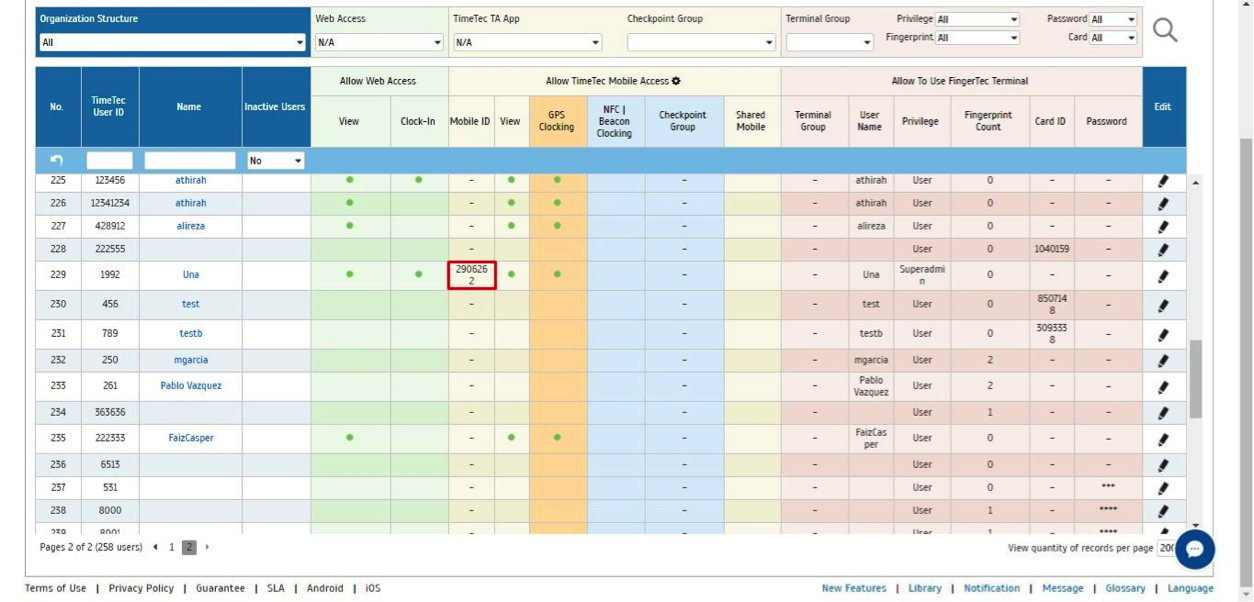The image size is (1254, 602).
Task: Click next page arrow in pagination
Action: 207,547
